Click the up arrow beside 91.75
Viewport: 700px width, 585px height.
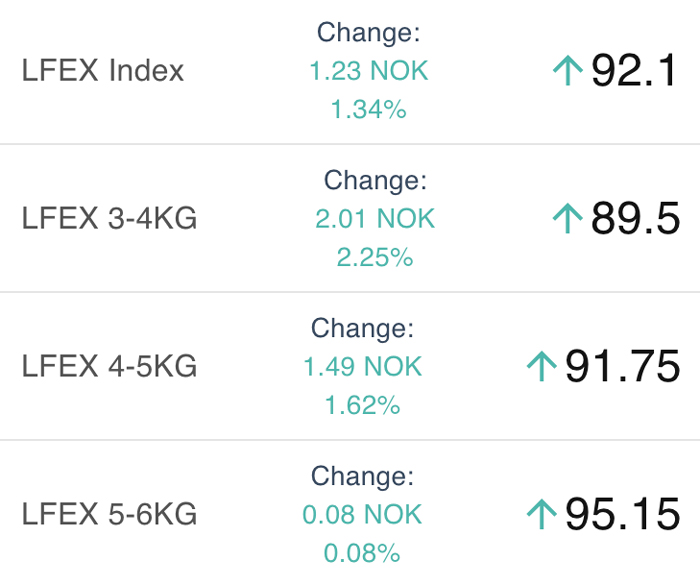point(542,366)
